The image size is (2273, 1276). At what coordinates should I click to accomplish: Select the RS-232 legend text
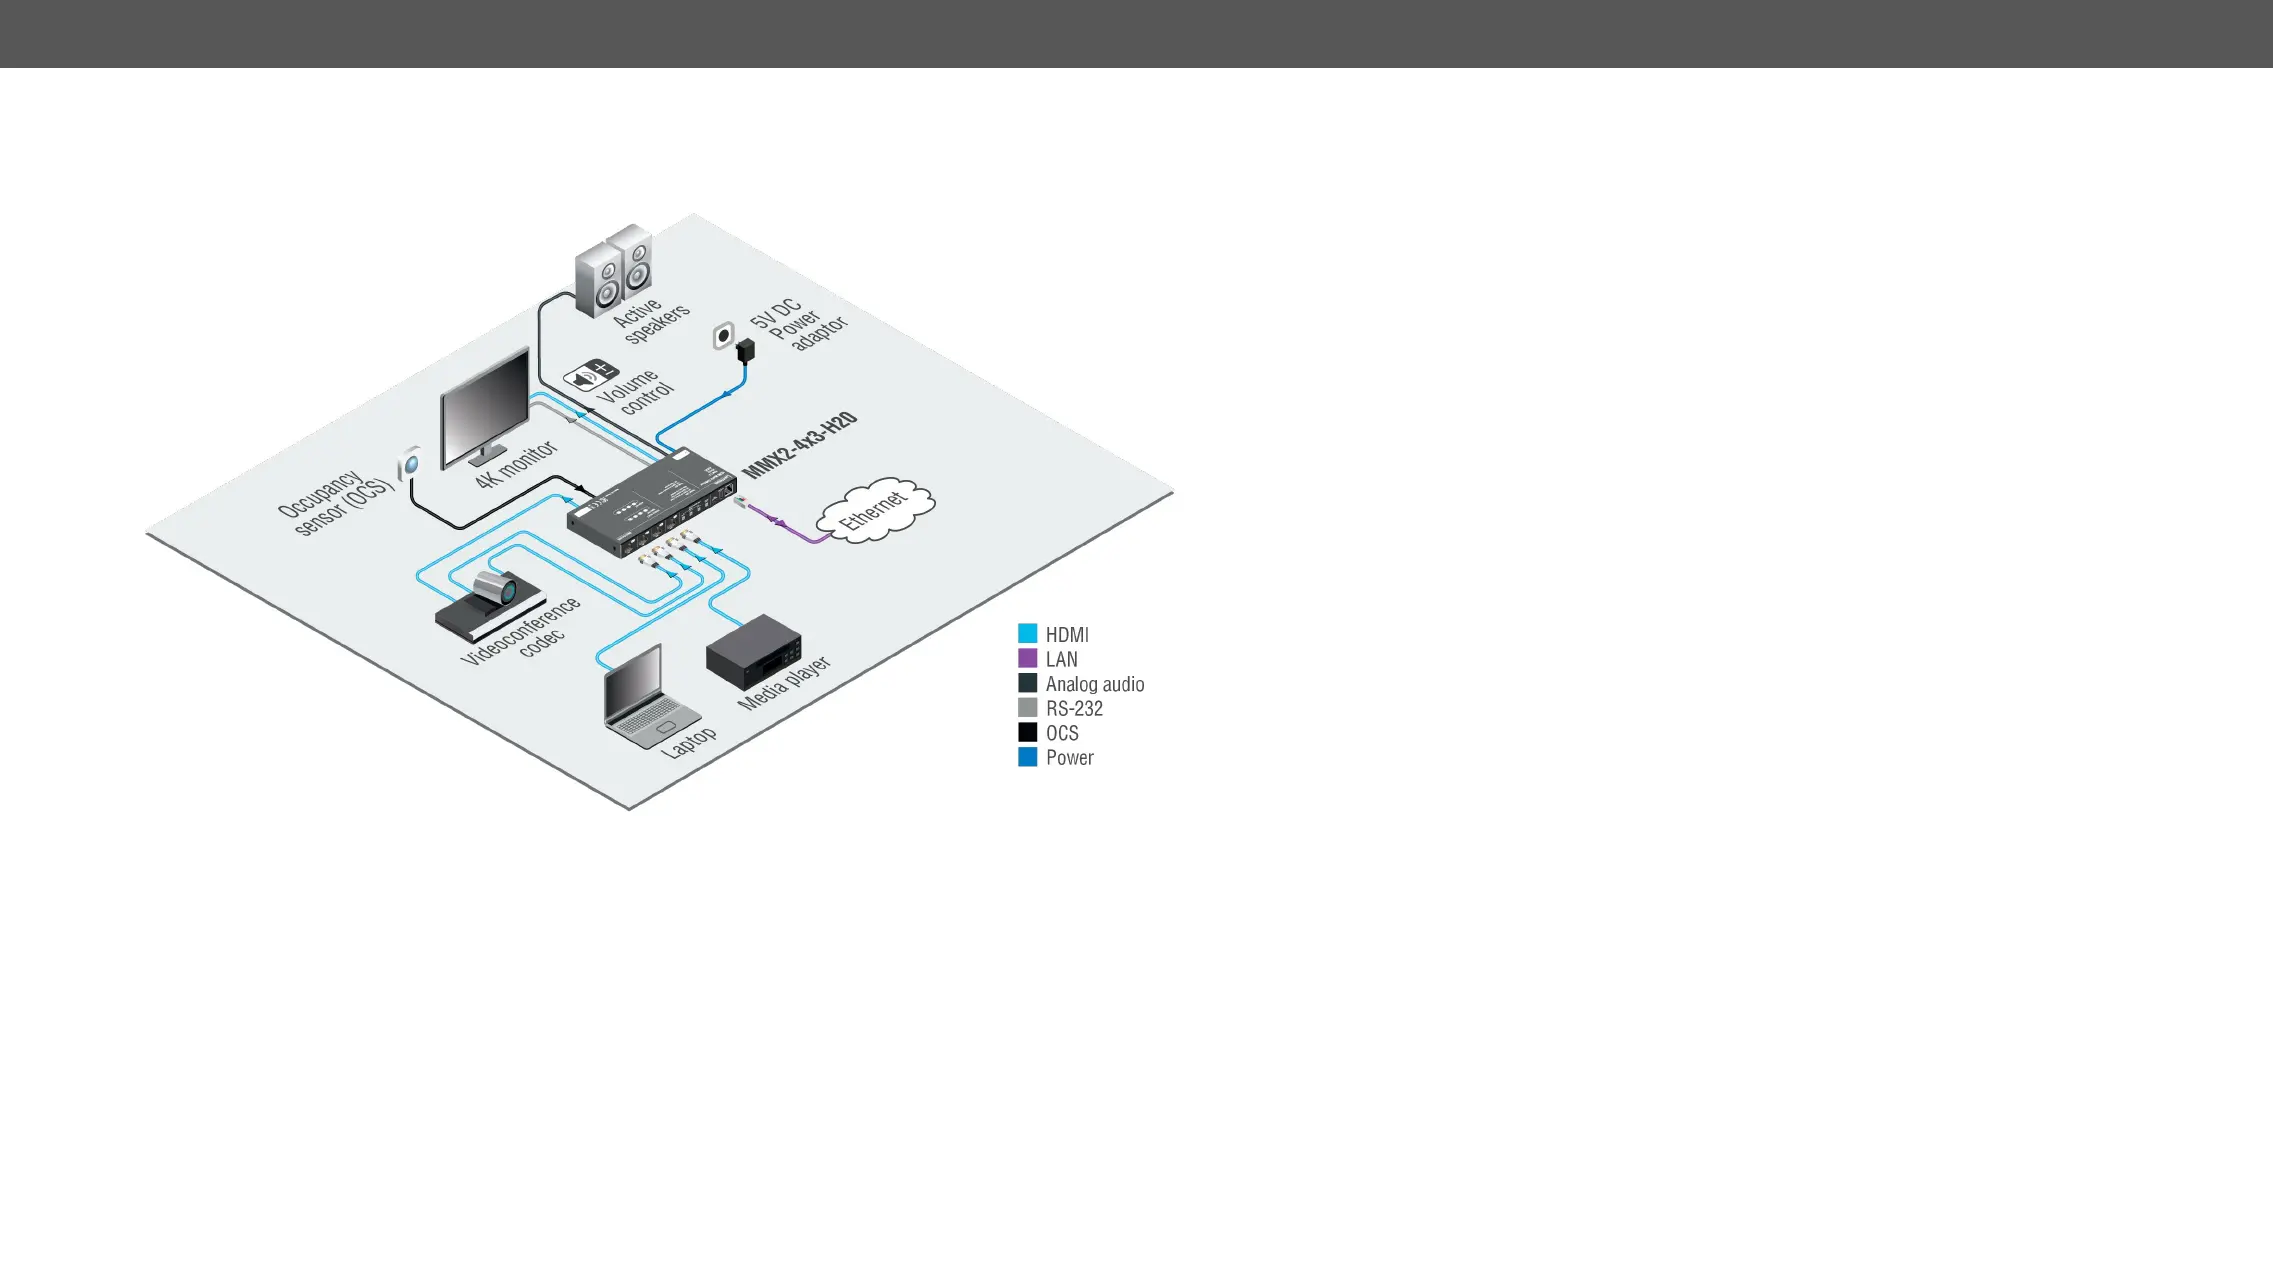[1075, 708]
